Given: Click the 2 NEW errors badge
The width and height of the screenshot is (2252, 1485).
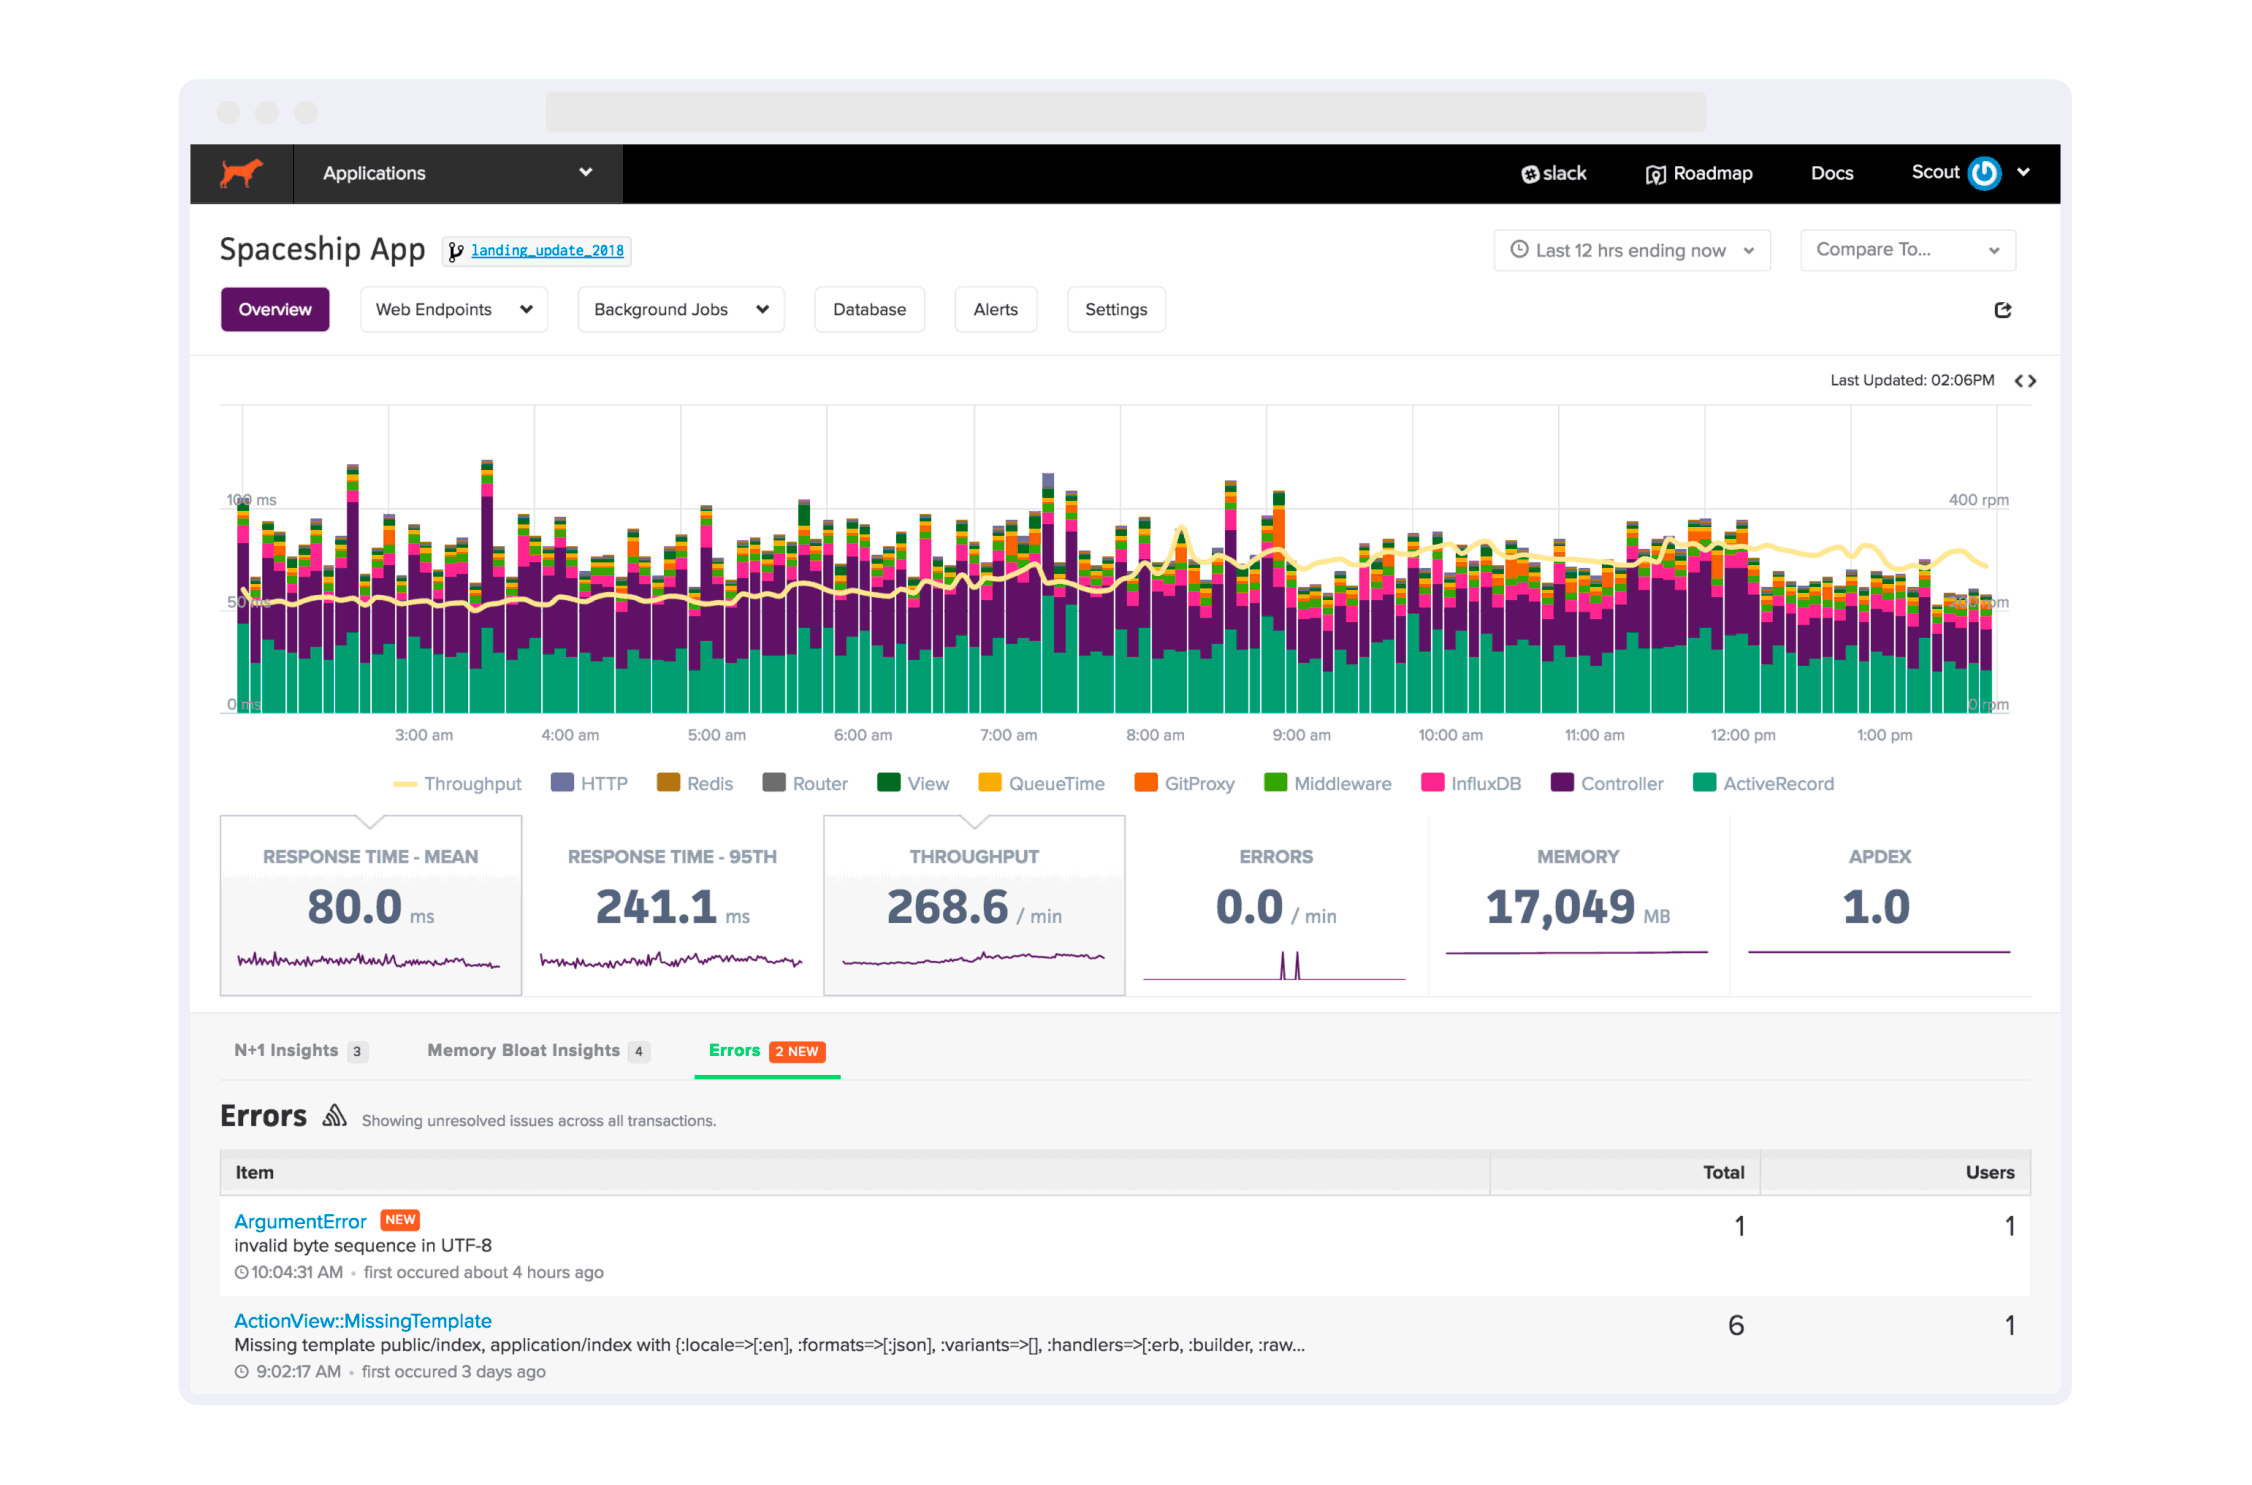Looking at the screenshot, I should click(797, 1052).
